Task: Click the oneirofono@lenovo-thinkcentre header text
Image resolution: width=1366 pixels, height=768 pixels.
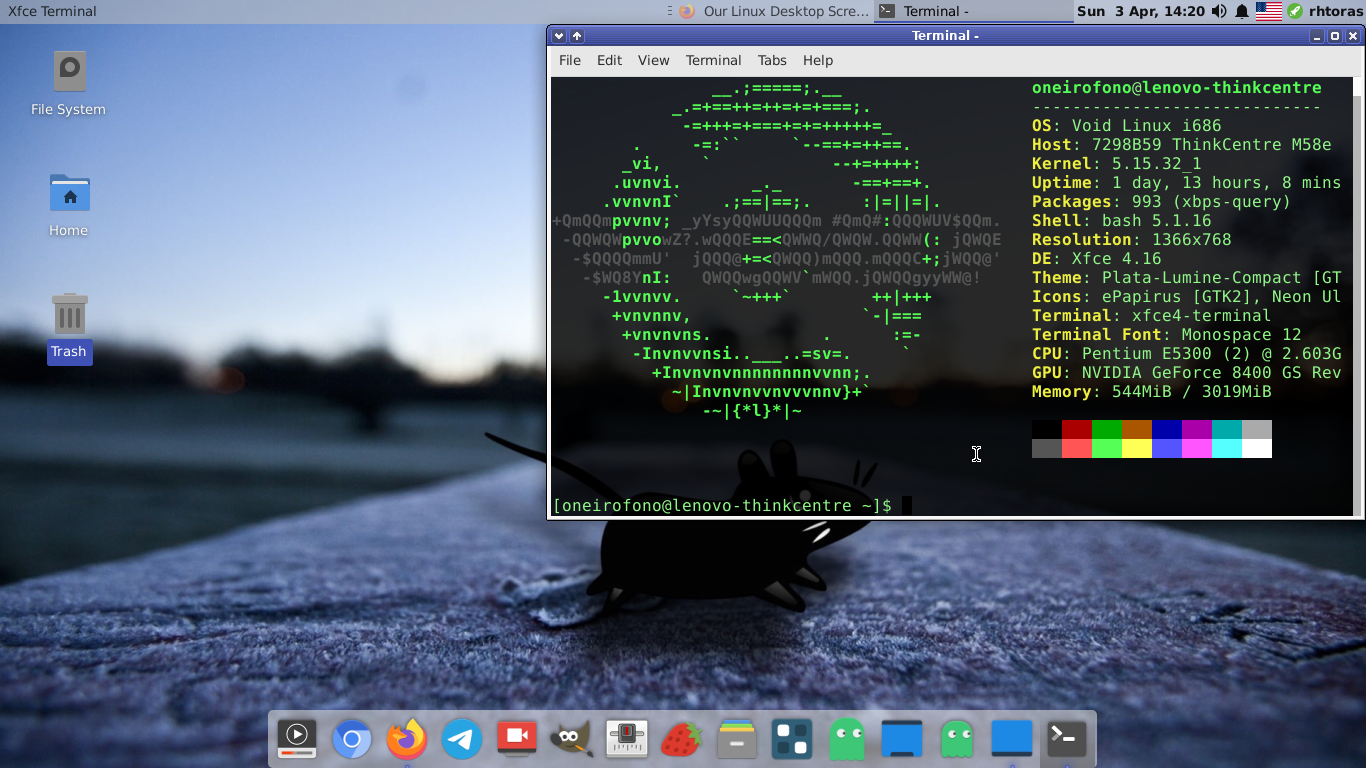Action: [1177, 88]
